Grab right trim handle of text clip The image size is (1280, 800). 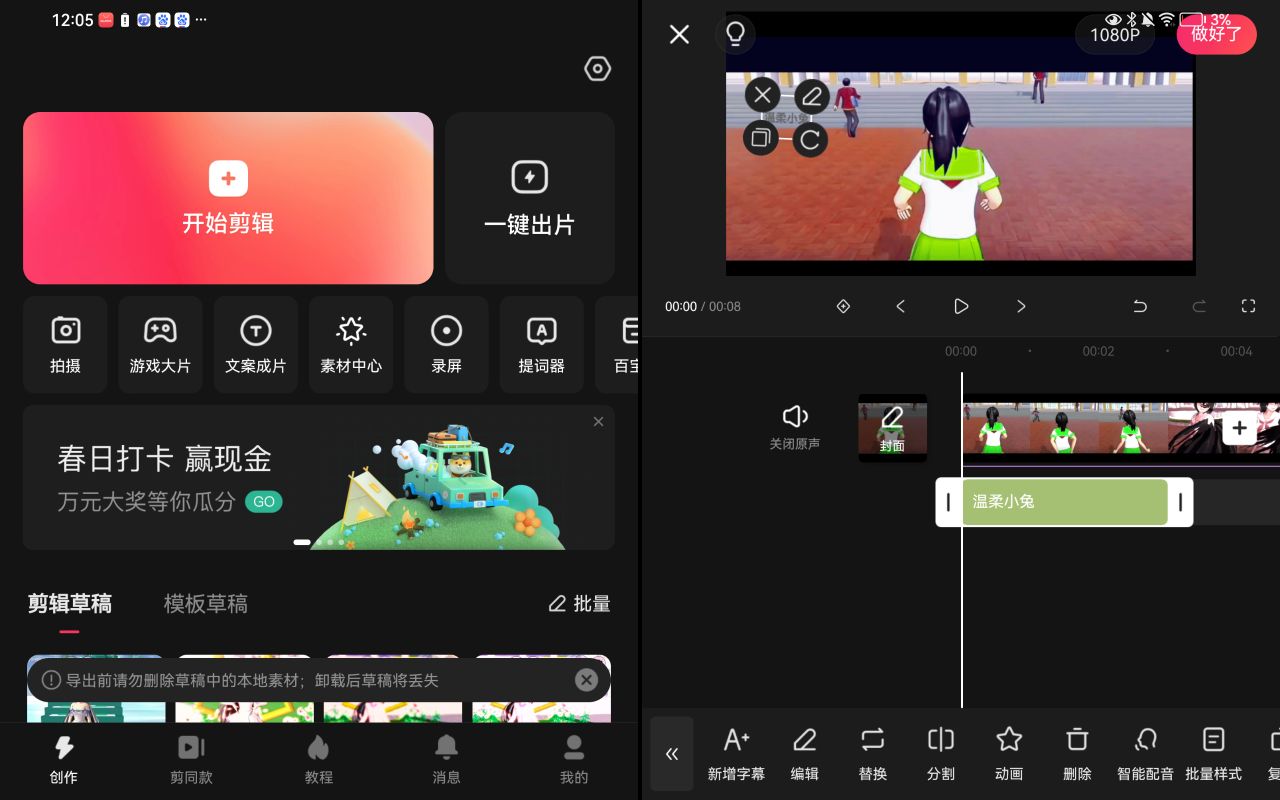(x=1180, y=502)
